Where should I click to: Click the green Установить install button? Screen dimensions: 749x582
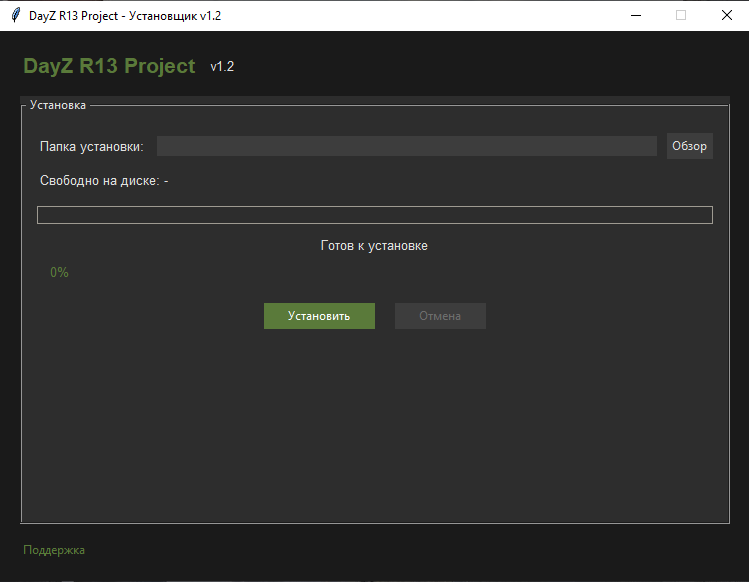[319, 316]
